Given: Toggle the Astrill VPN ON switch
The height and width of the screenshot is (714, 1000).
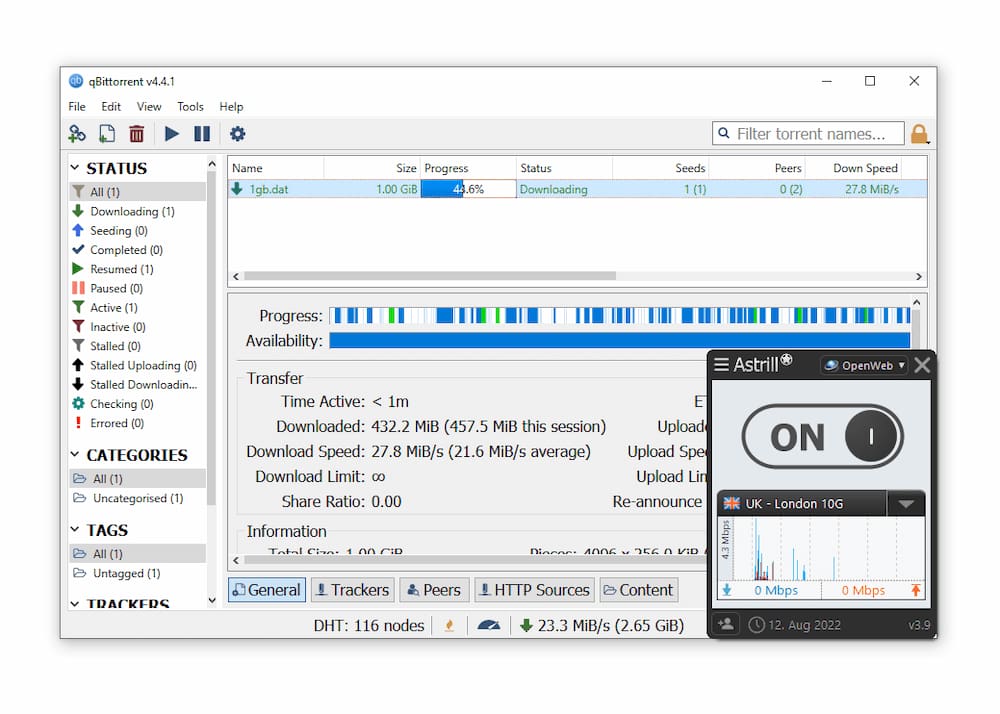Looking at the screenshot, I should (822, 438).
